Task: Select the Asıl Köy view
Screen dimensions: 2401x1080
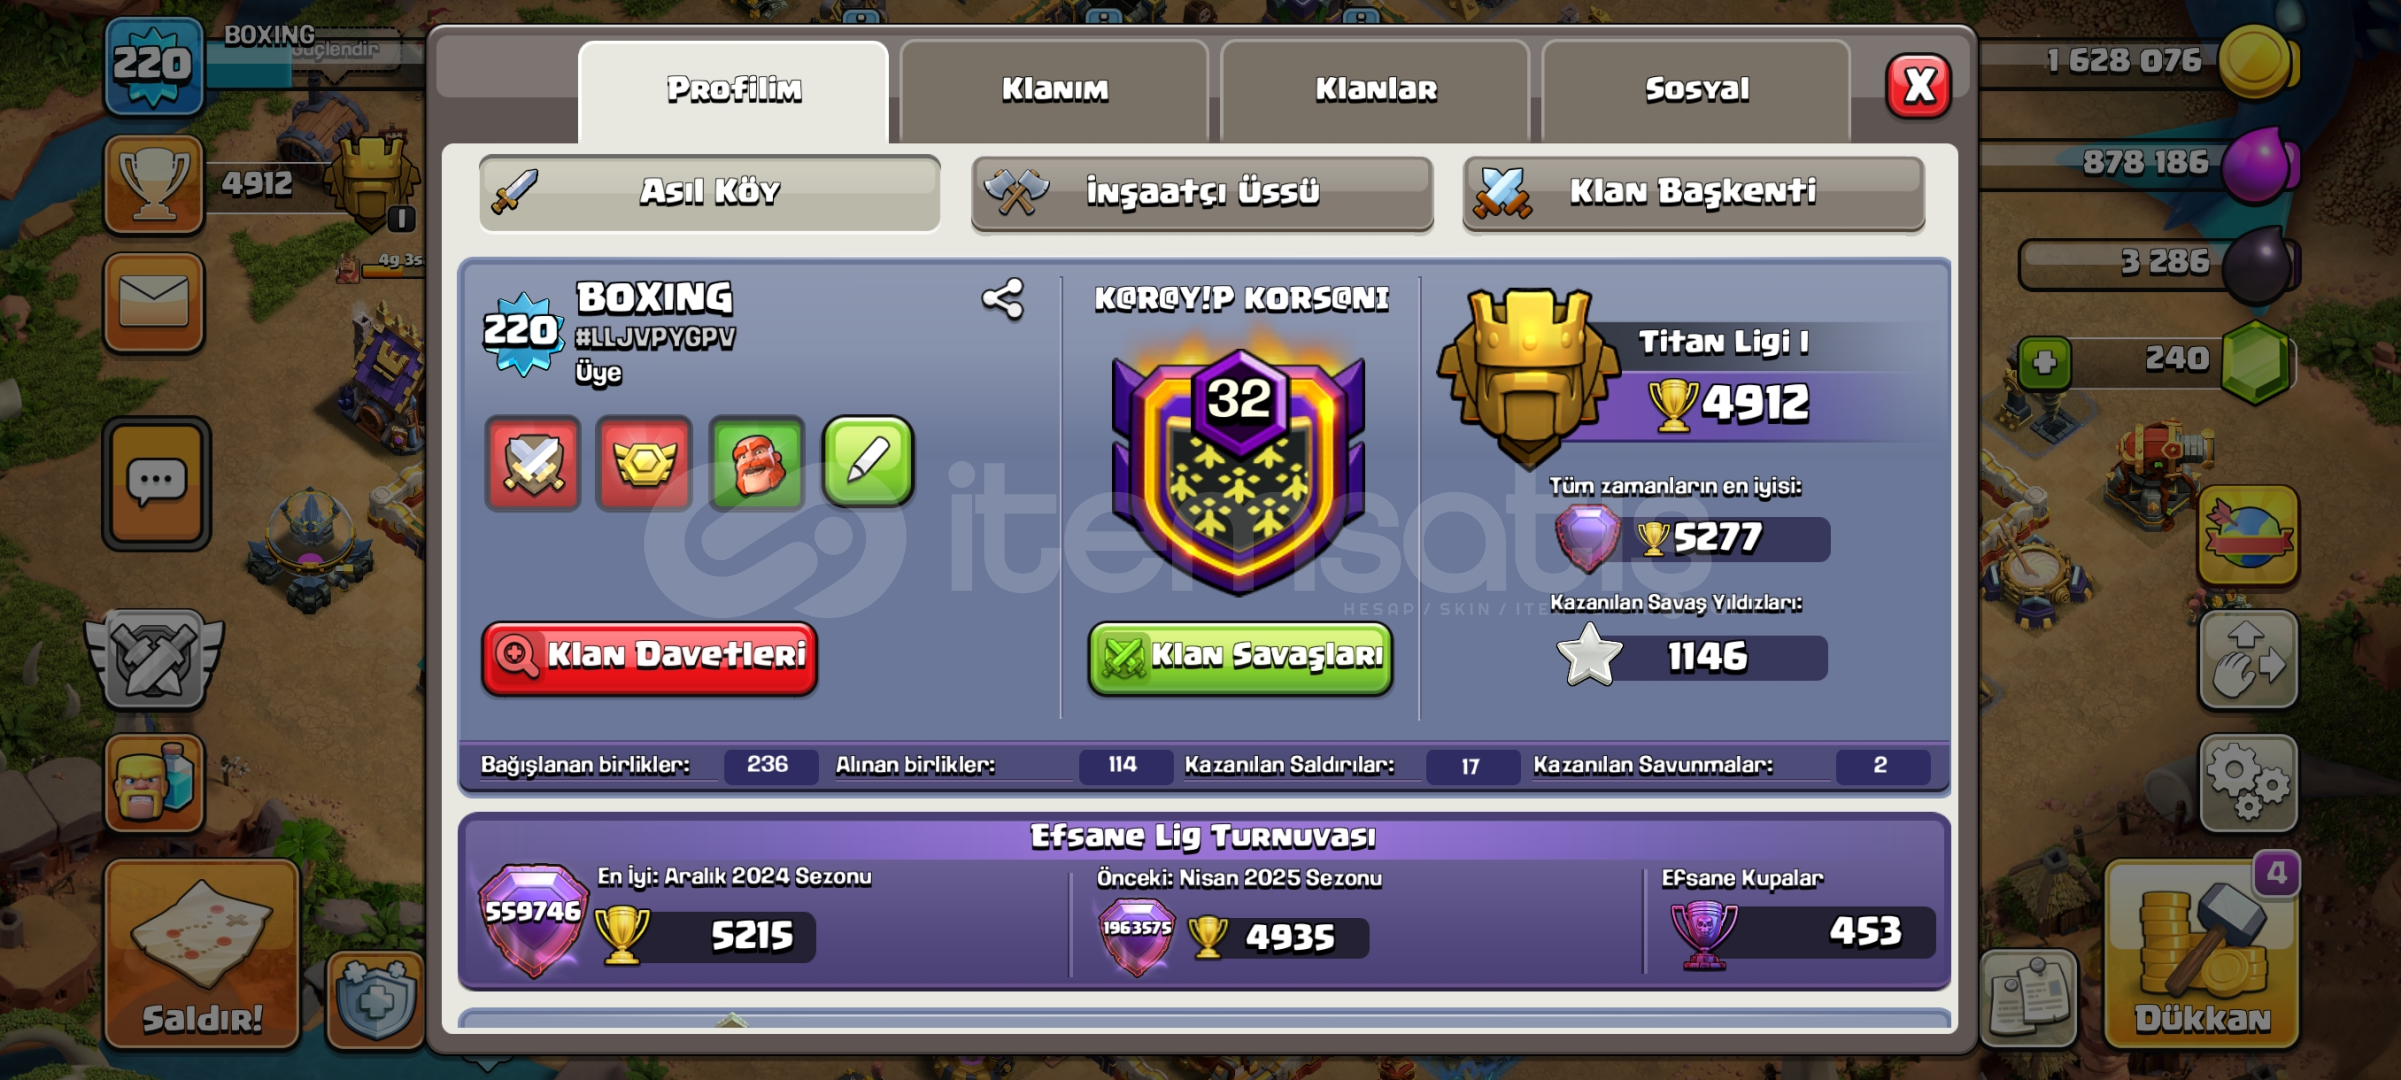Action: tap(709, 192)
